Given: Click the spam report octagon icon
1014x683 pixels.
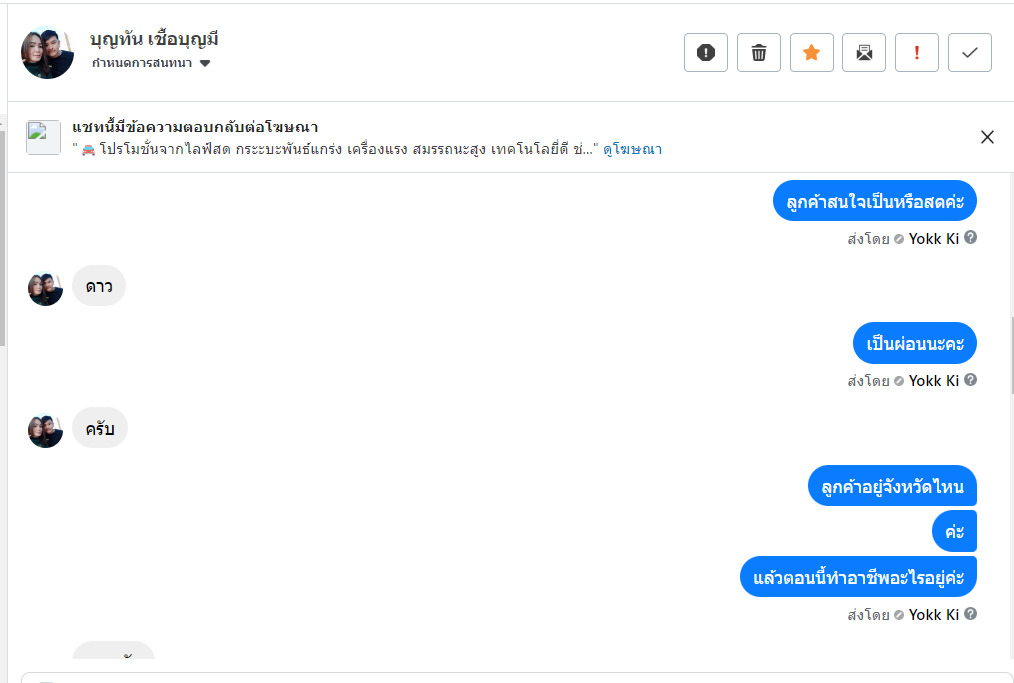Looking at the screenshot, I should [x=706, y=53].
